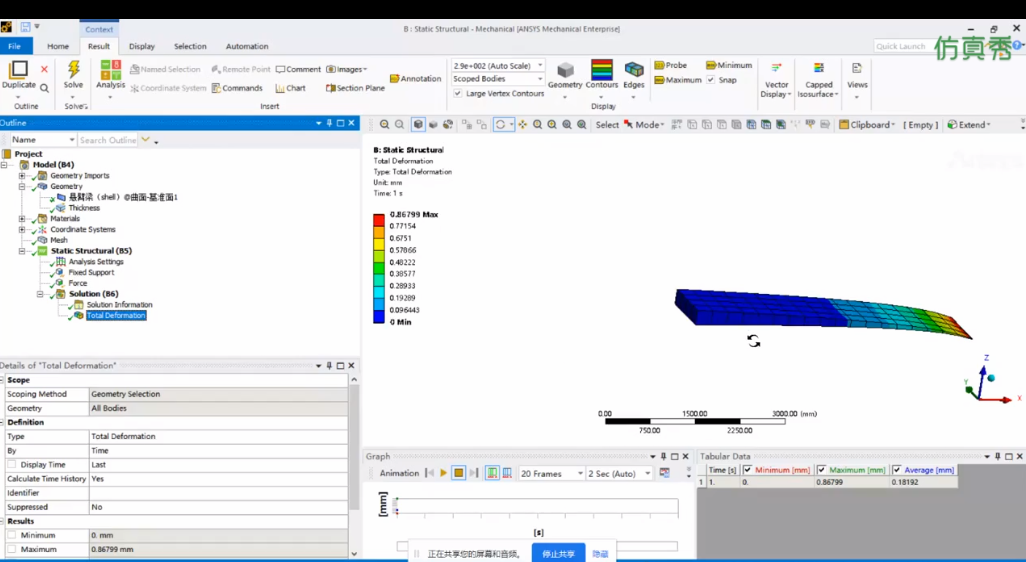Click the Duplicate icon

tap(18, 69)
